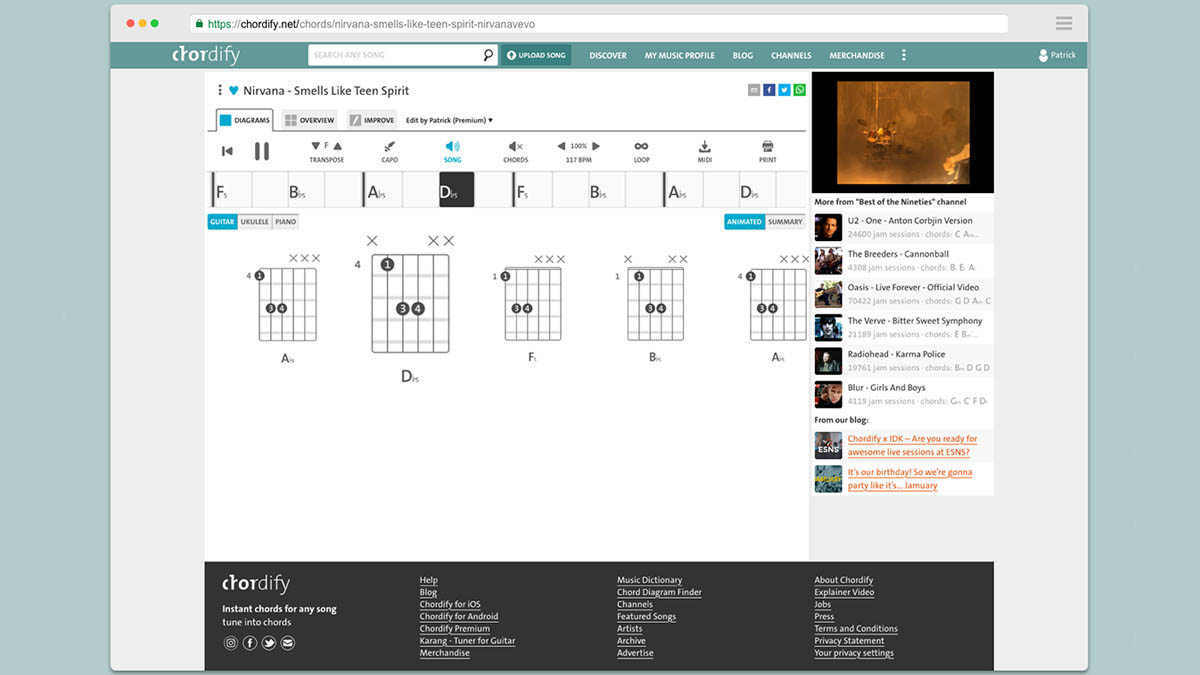Toggle the favorite heart for this song
Viewport: 1200px width, 675px height.
pos(234,90)
